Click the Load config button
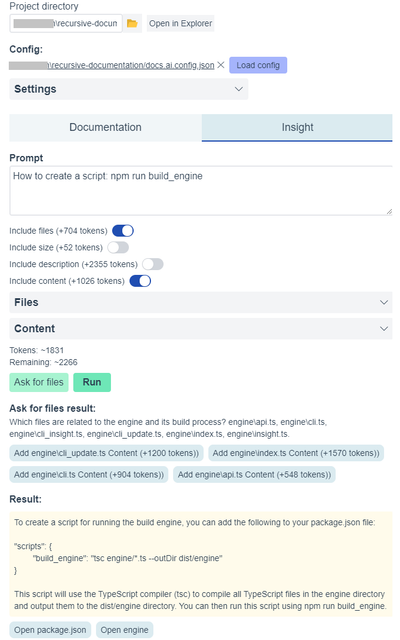400x640 pixels. [x=258, y=65]
